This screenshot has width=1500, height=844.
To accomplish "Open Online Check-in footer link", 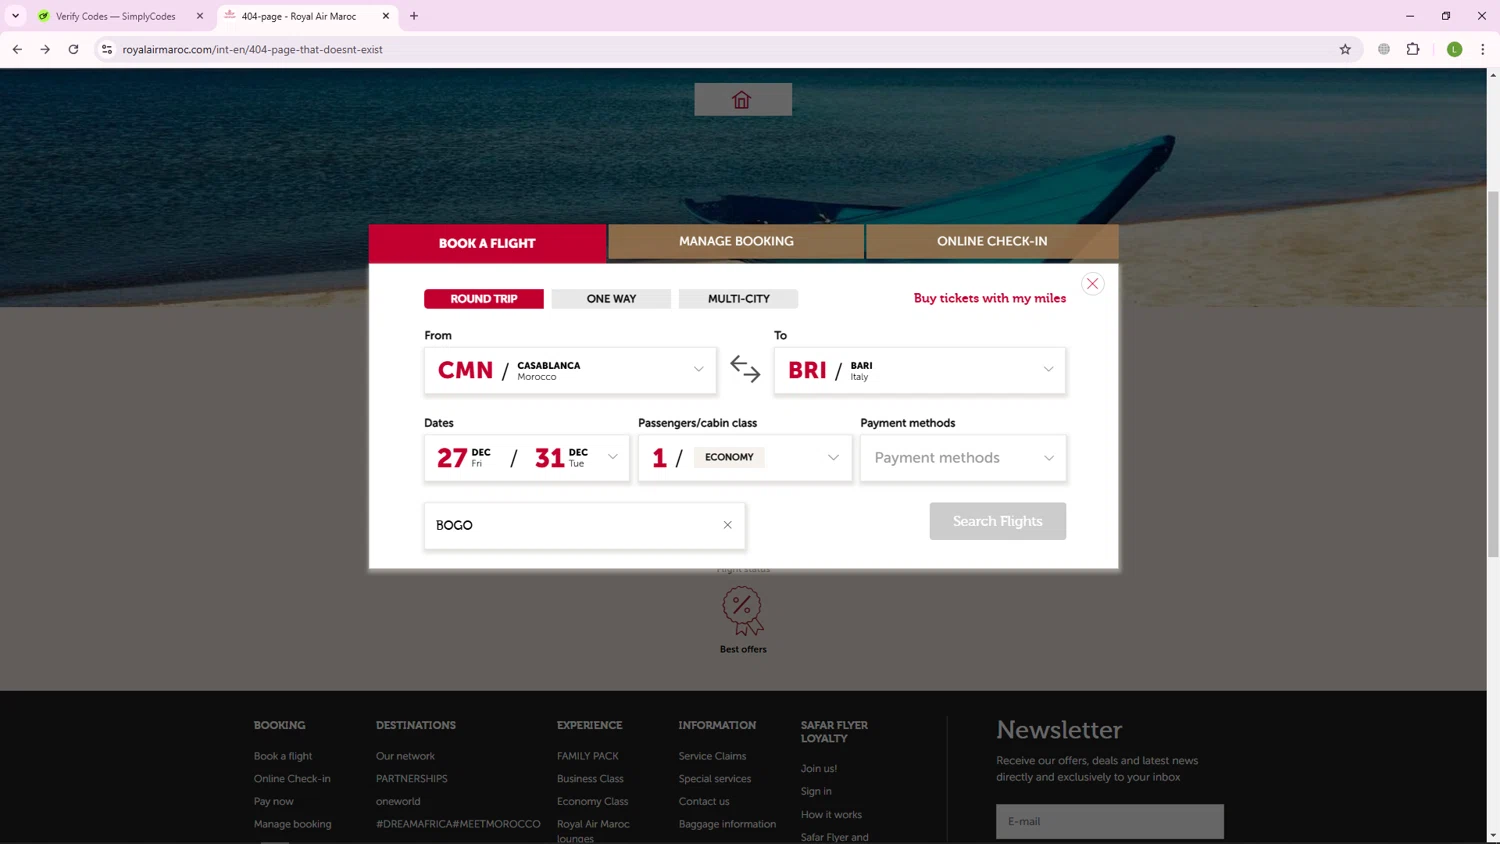I will click(292, 779).
